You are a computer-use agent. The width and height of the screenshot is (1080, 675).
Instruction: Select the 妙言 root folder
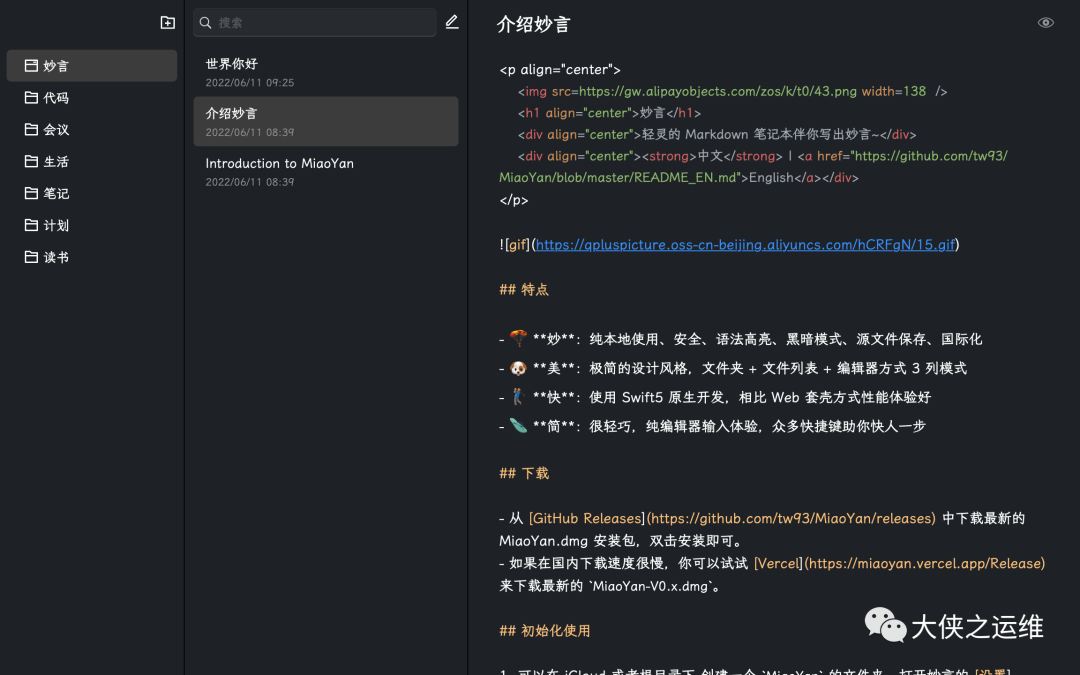[92, 65]
